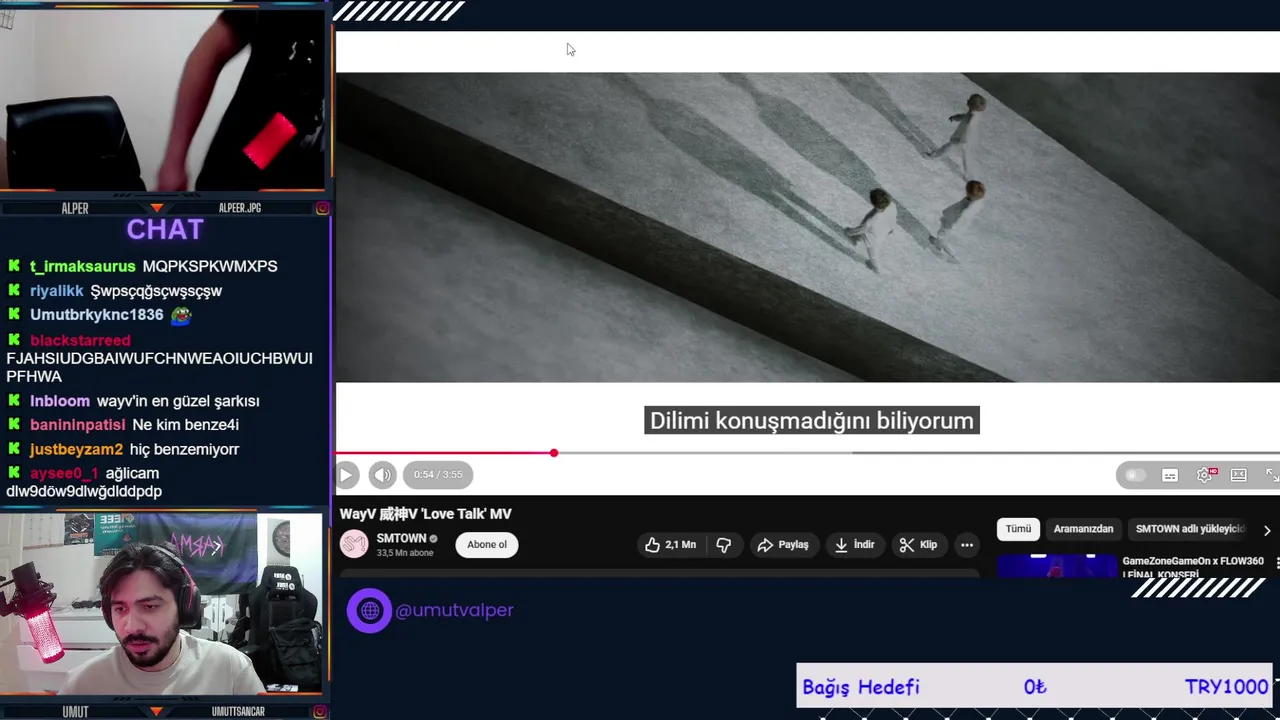
Task: Click the SMTOWN channel avatar
Action: (354, 544)
